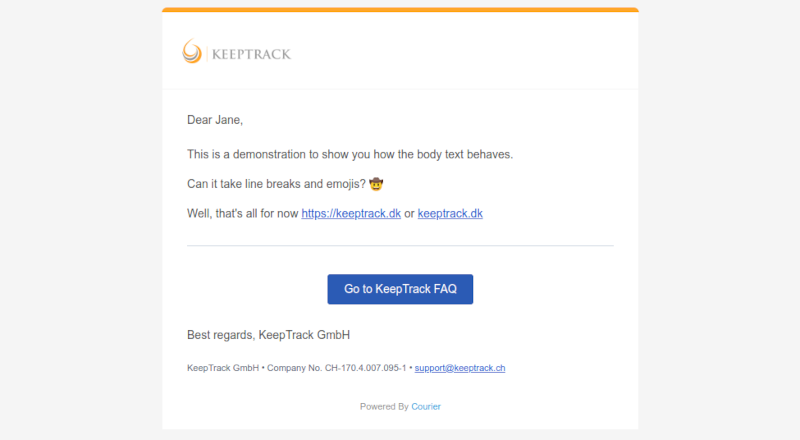Click the KeepTrack orange swirl logo icon
800x440 pixels.
coord(192,51)
